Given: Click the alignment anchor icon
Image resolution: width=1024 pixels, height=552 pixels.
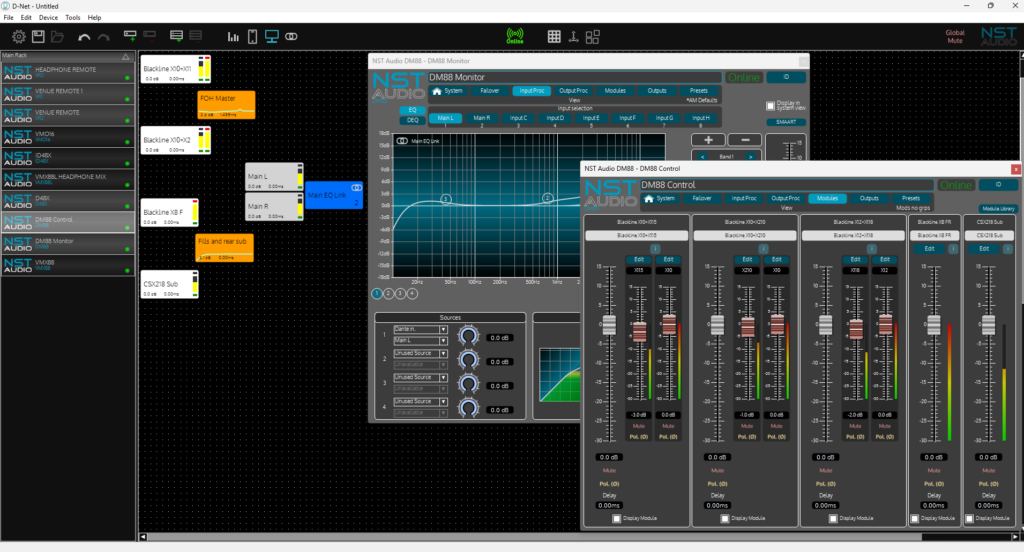Looking at the screenshot, I should 573,37.
